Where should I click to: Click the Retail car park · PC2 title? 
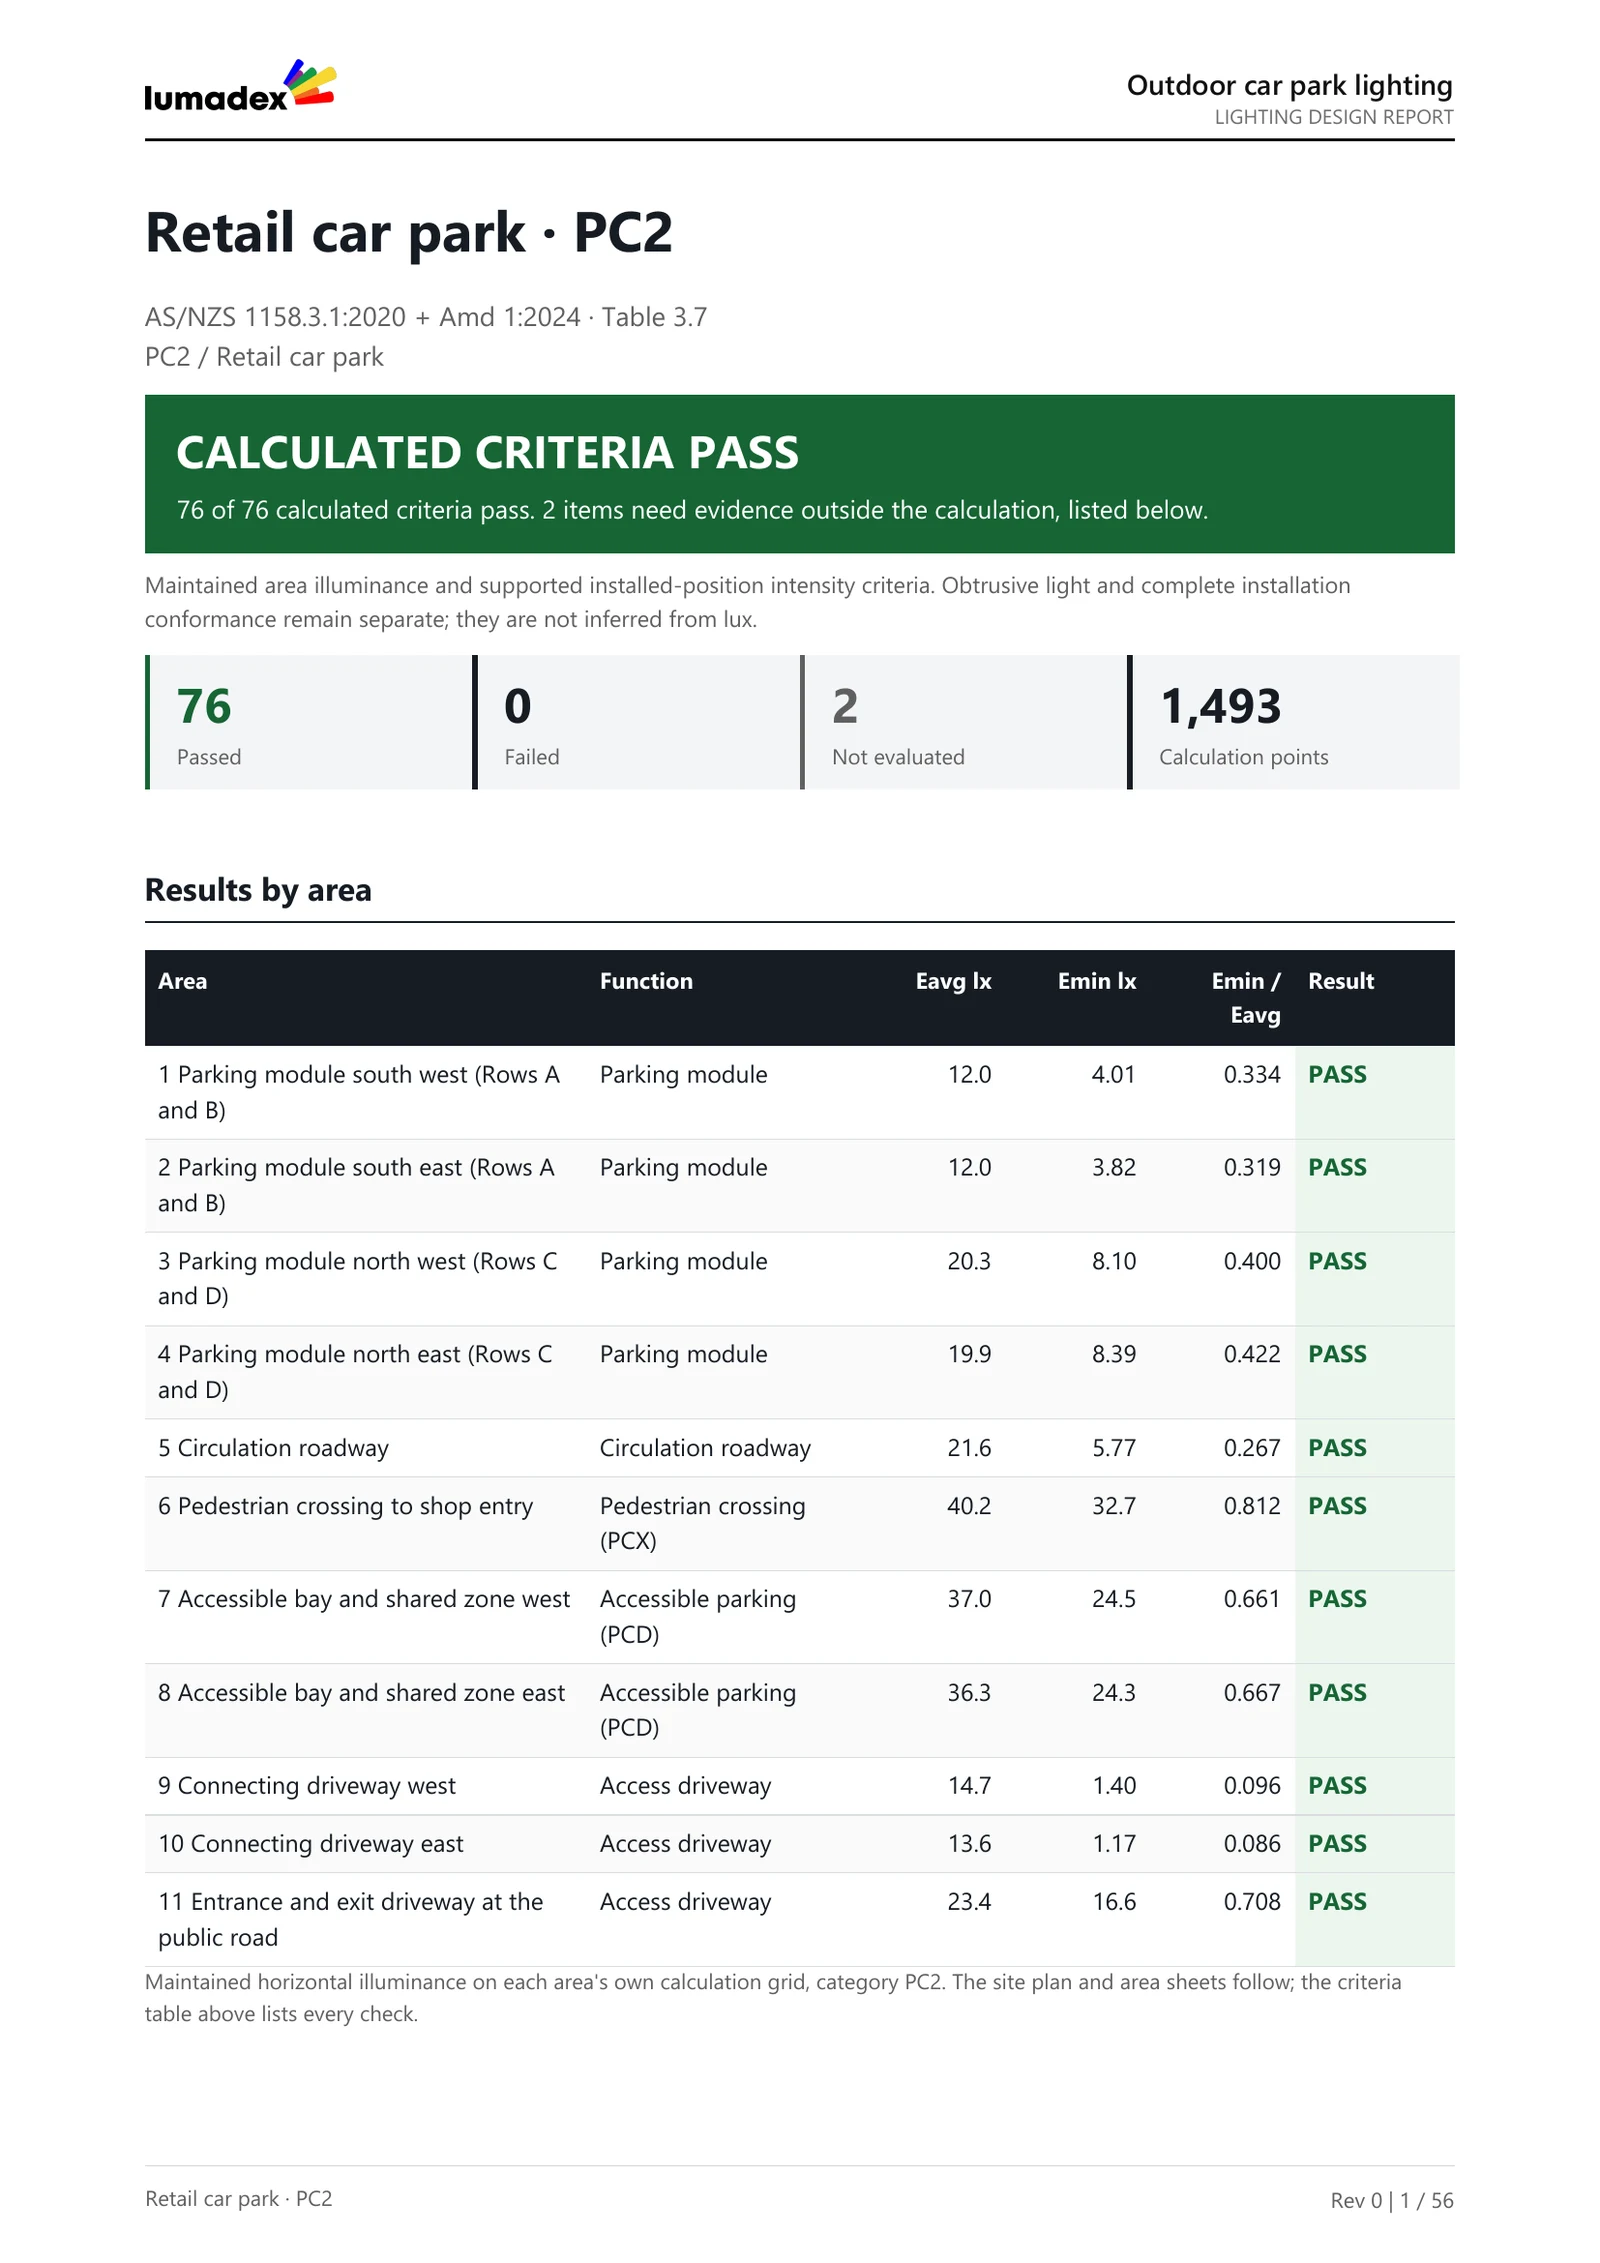coord(409,234)
